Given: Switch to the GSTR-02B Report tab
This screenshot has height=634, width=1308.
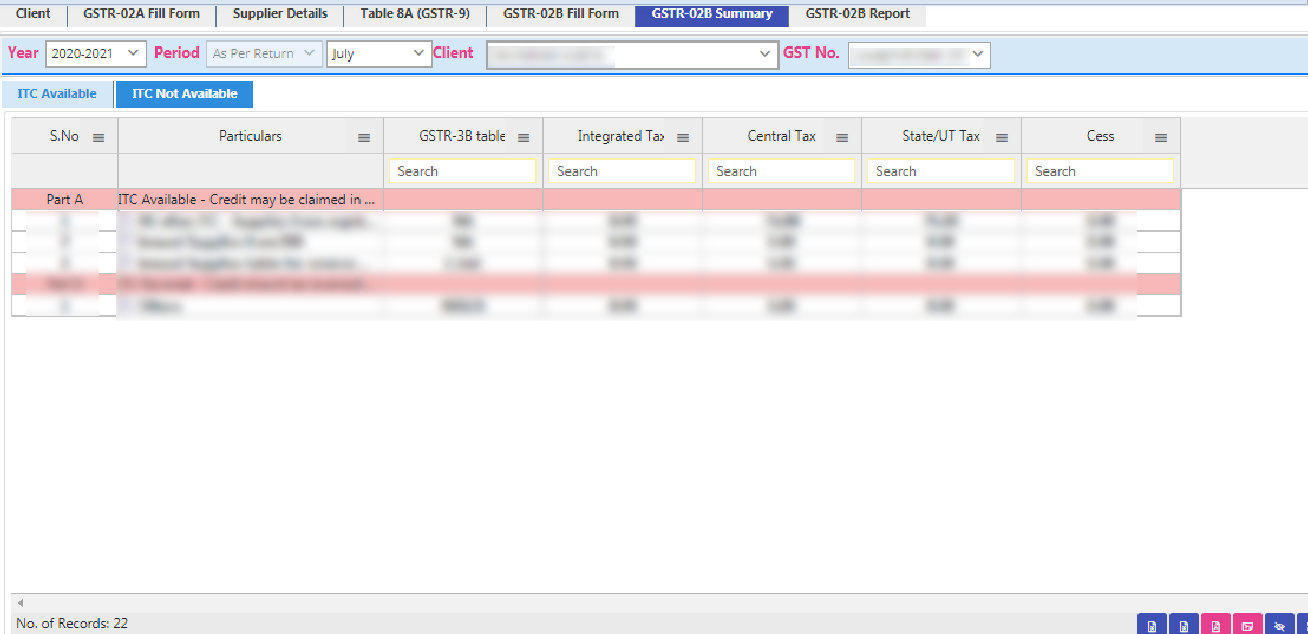Looking at the screenshot, I should pos(857,14).
